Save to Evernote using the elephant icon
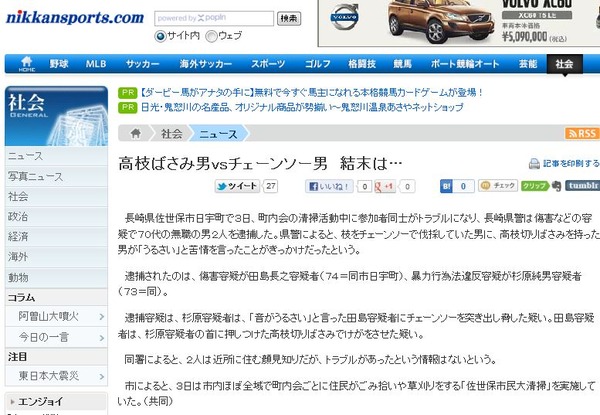This screenshot has width=600, height=415. coord(557,186)
